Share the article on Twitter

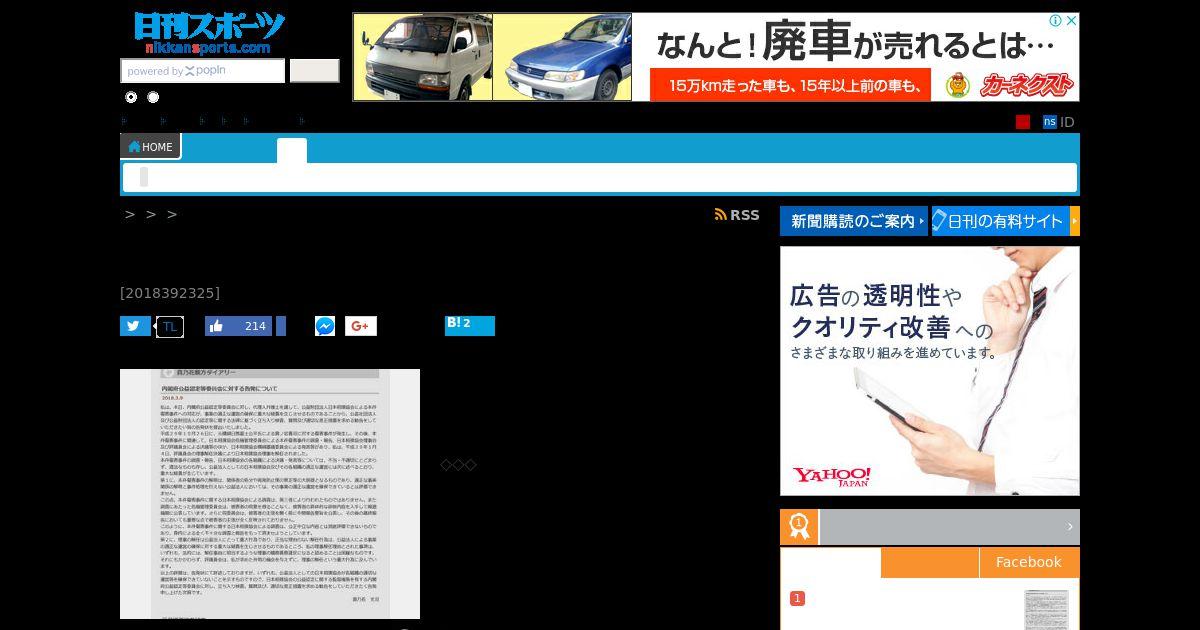(135, 326)
